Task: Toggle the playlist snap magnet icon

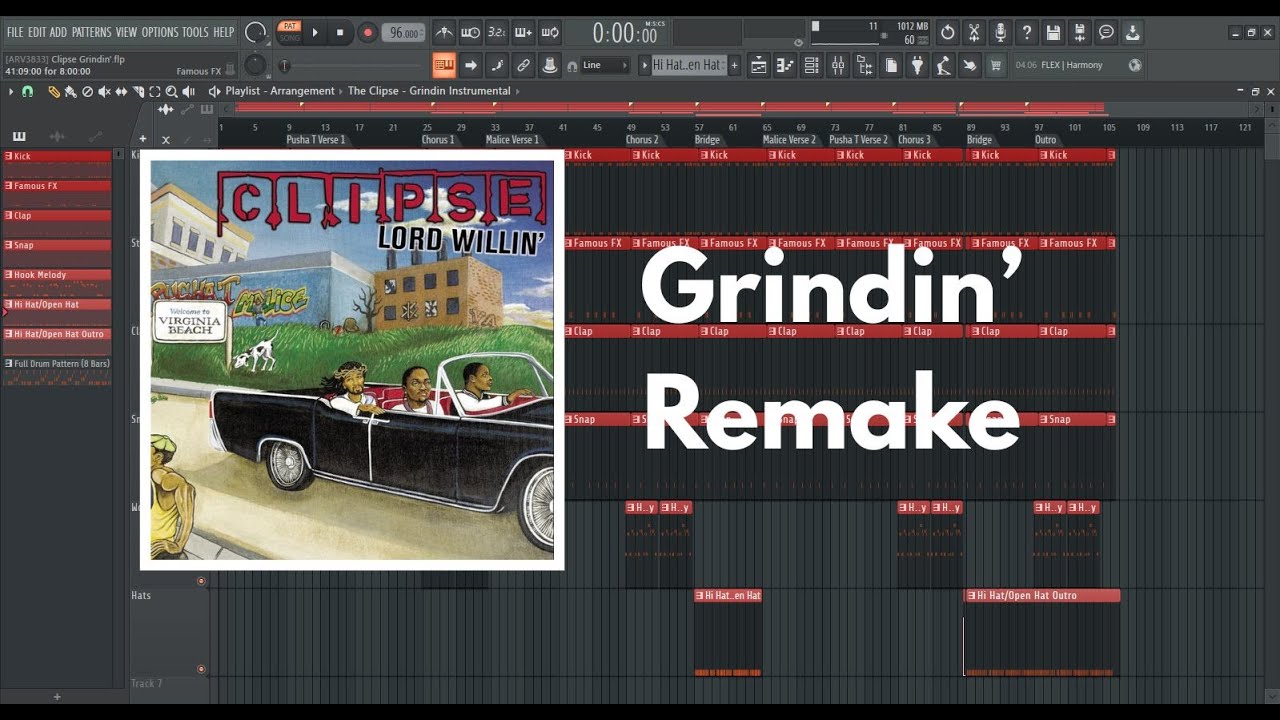Action: coord(27,91)
